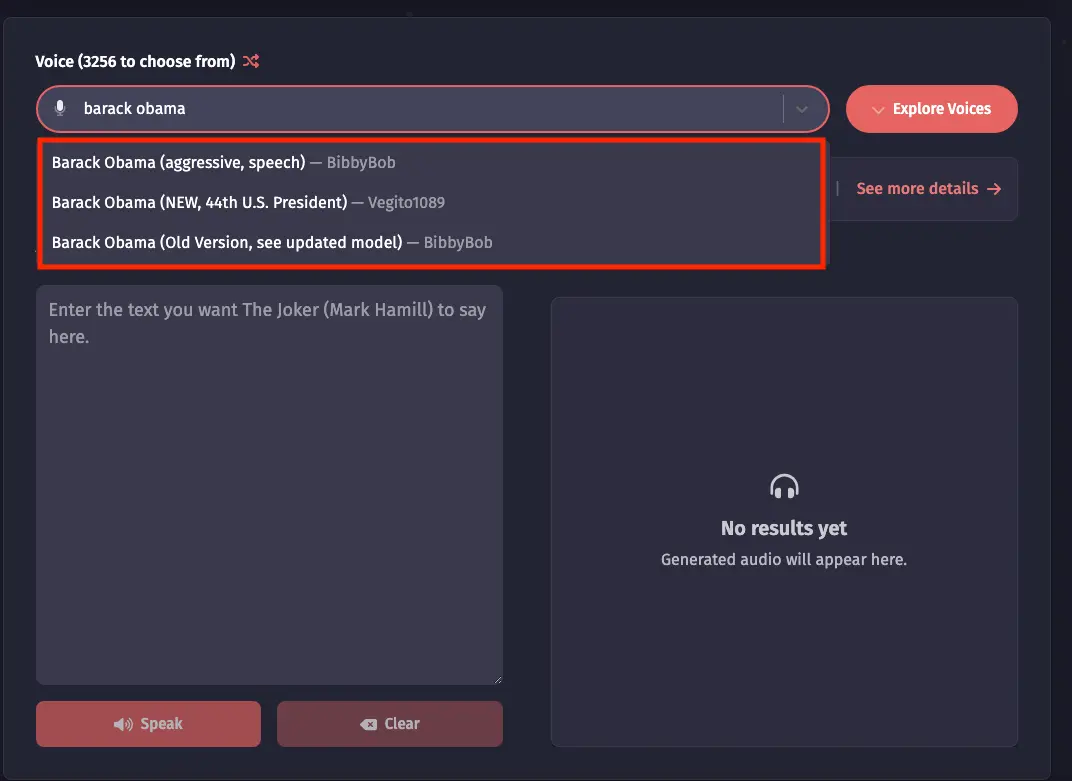Screen dimensions: 1072x781
Task: Click the text area resize handle
Action: pyautogui.click(x=498, y=679)
